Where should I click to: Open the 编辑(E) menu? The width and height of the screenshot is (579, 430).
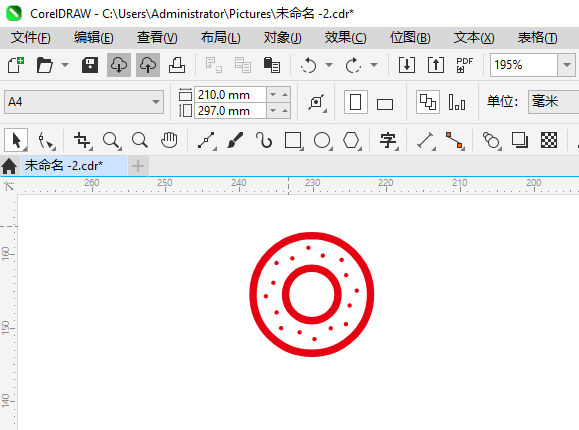point(94,38)
